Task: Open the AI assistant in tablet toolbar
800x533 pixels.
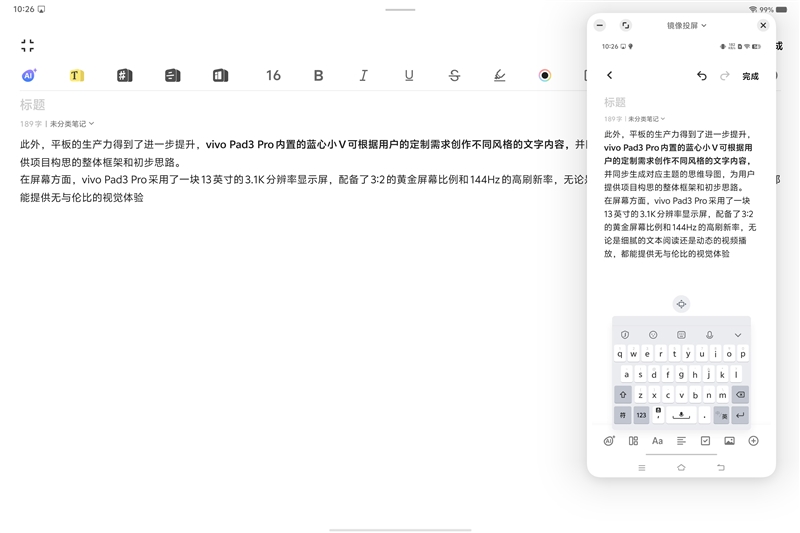Action: click(x=29, y=75)
